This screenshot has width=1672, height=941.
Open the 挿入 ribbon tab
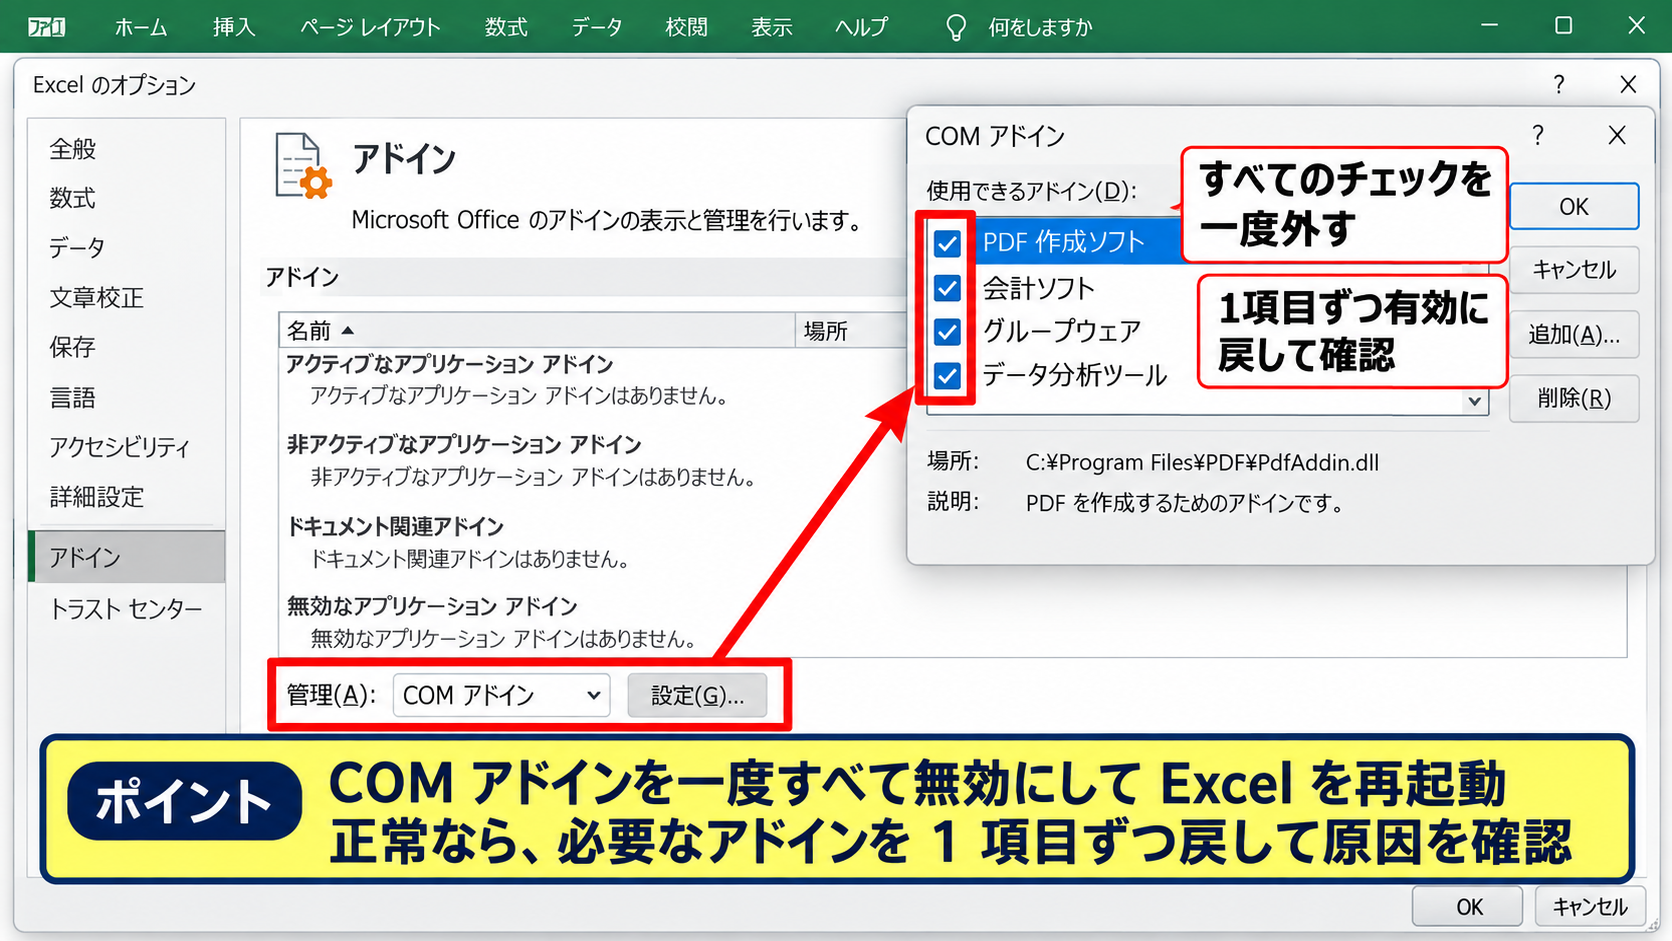click(234, 27)
